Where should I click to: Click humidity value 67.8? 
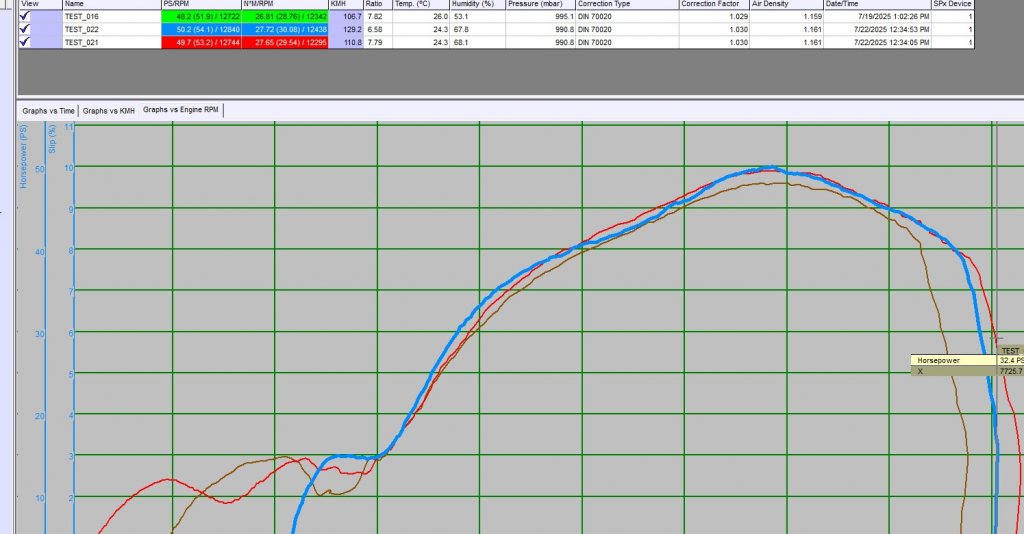click(x=460, y=29)
